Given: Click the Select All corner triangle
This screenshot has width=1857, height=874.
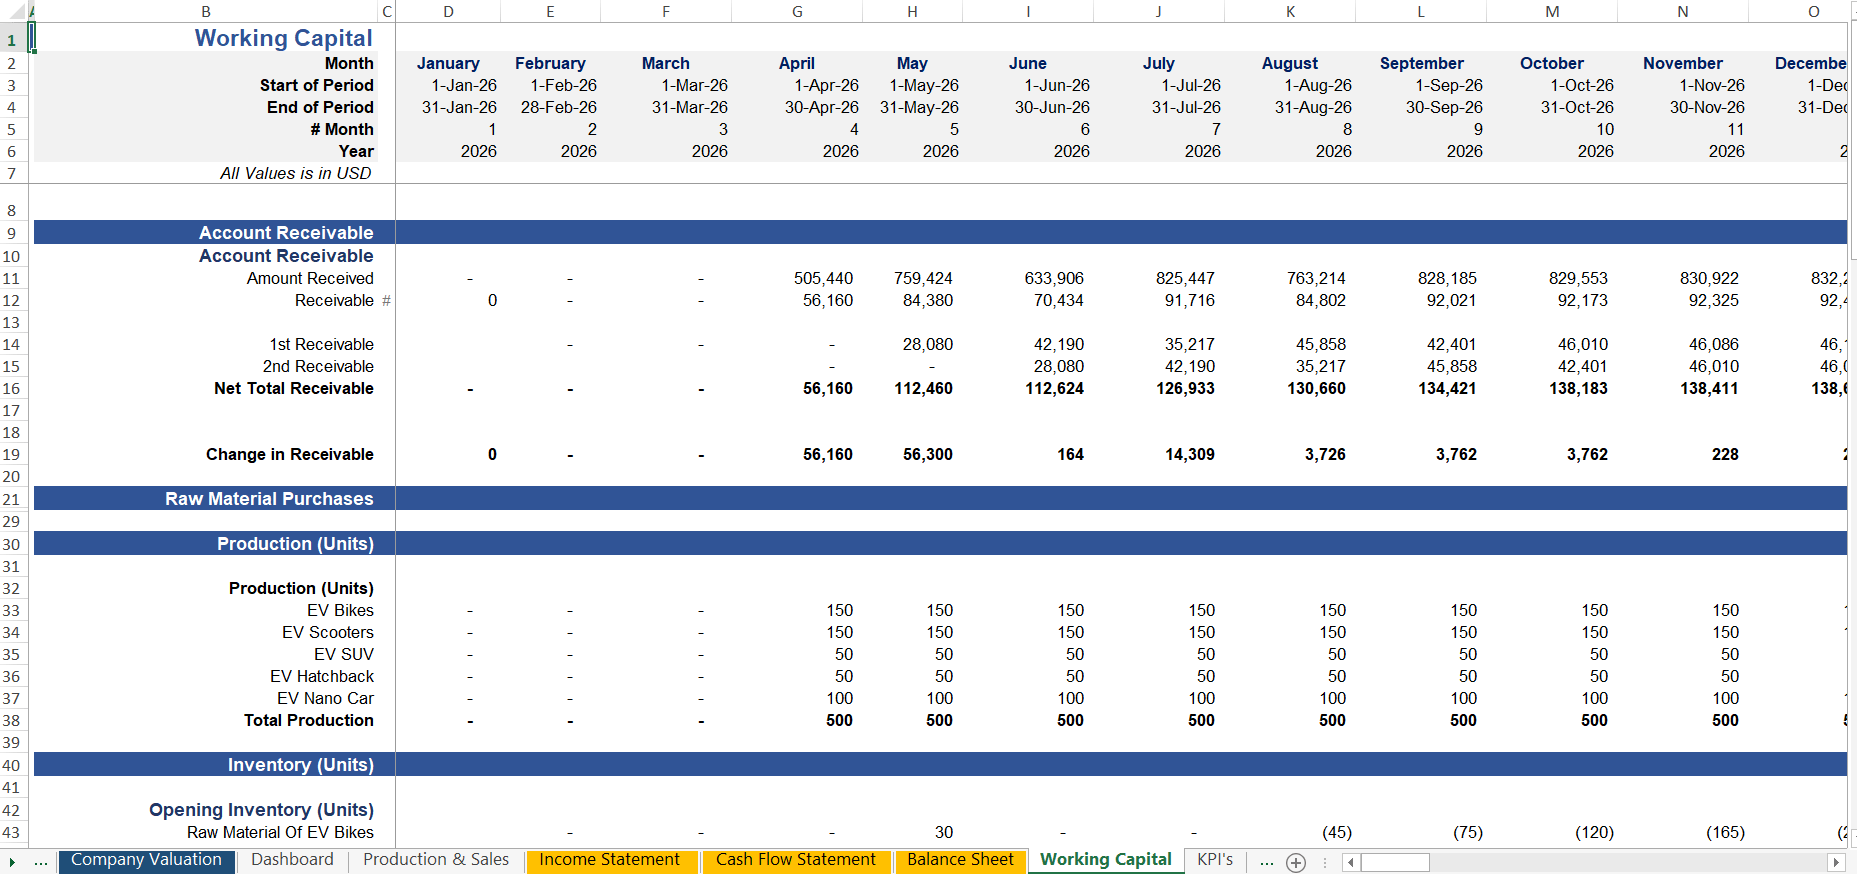Looking at the screenshot, I should (x=16, y=12).
